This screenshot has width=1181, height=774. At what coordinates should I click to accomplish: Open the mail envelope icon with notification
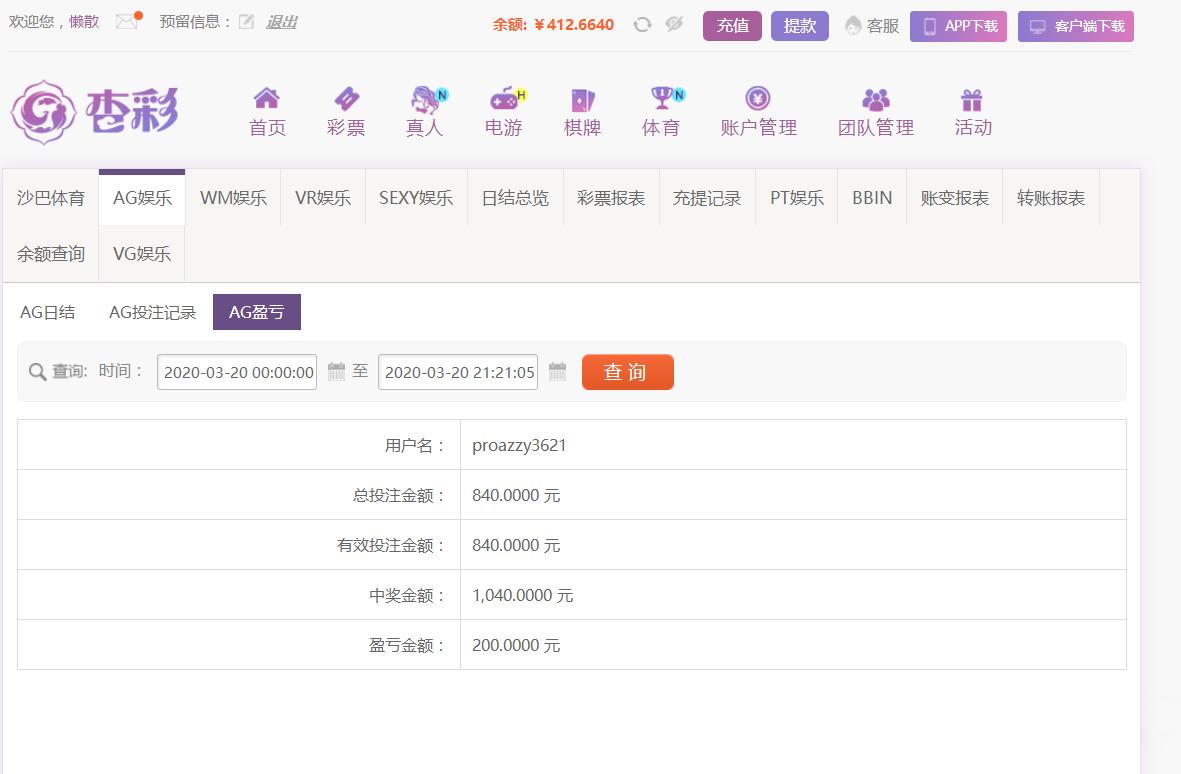click(x=129, y=20)
